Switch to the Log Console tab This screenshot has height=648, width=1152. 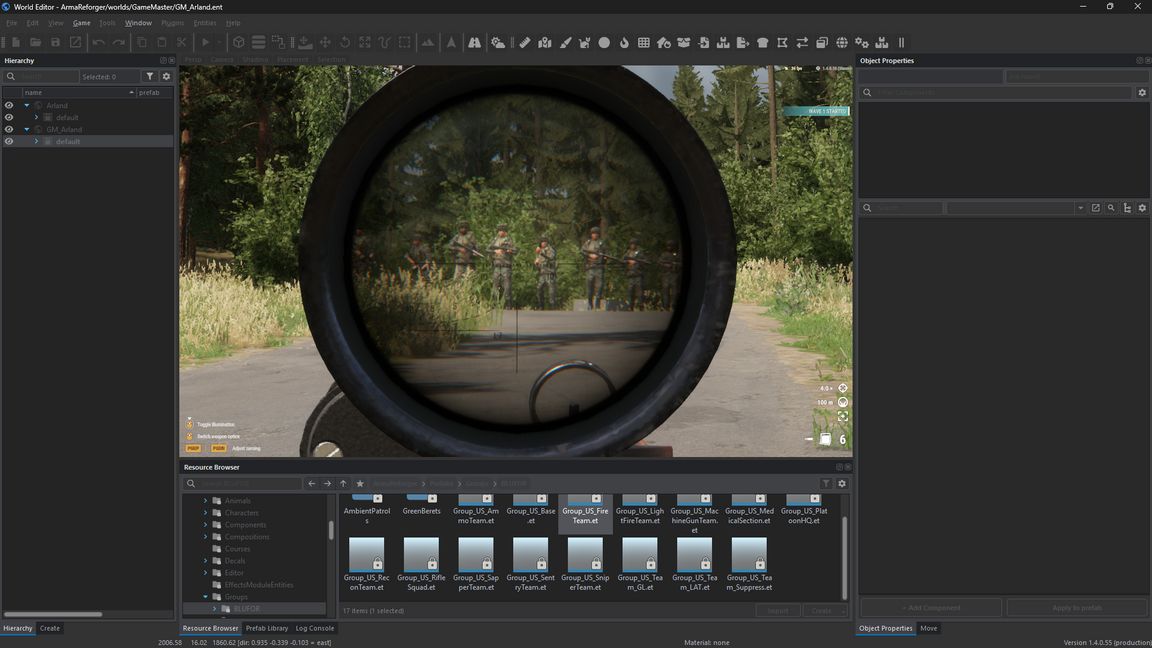(x=315, y=628)
